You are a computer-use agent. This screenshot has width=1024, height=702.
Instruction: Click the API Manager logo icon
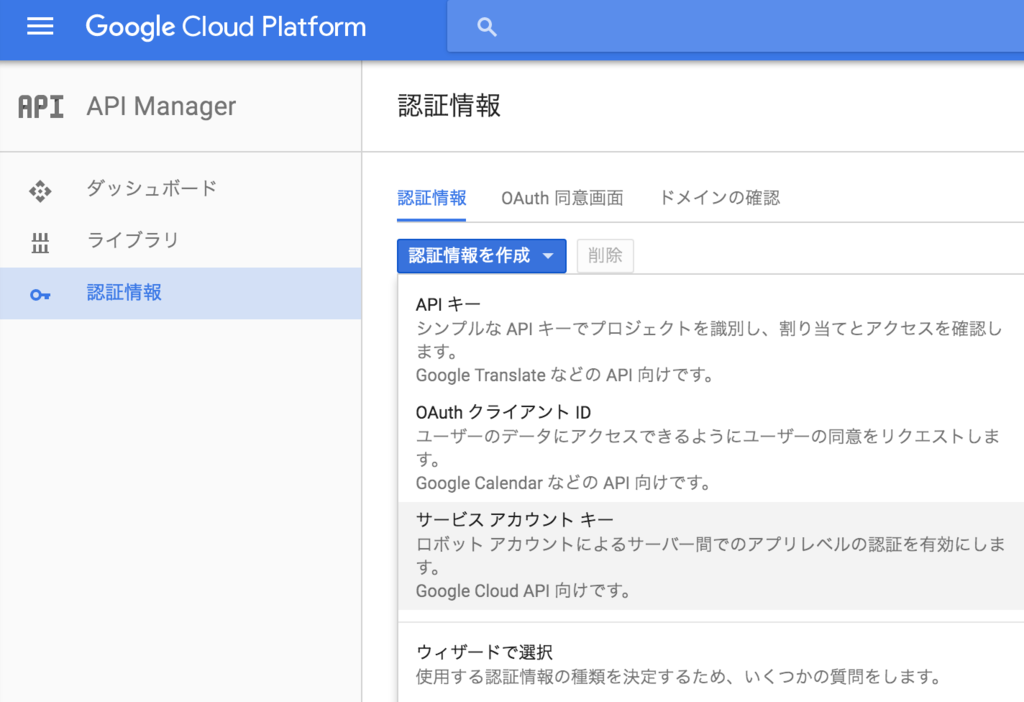click(x=41, y=106)
